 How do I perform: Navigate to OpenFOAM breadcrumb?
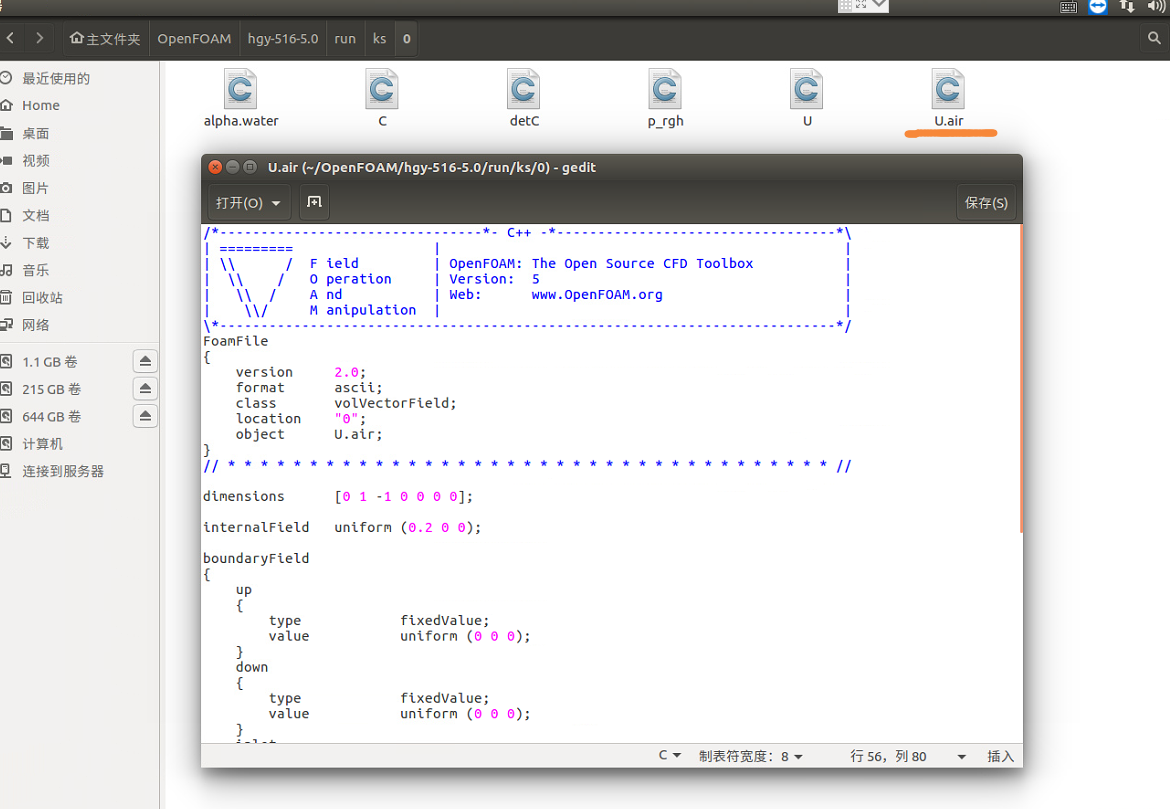pyautogui.click(x=194, y=39)
